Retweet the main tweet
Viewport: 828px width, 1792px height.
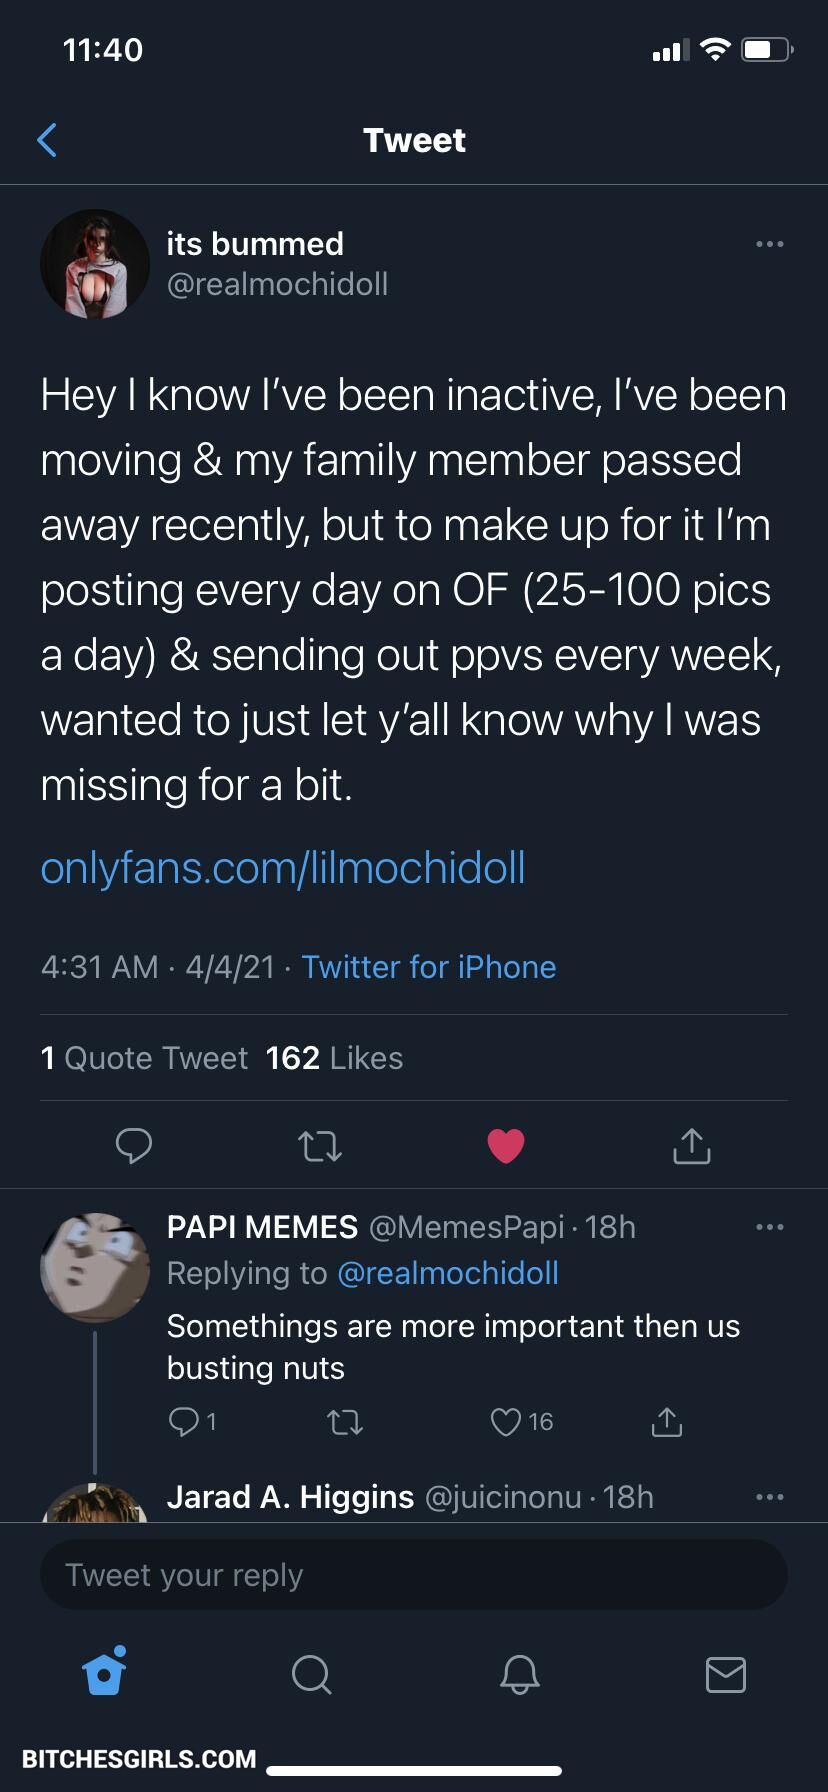pyautogui.click(x=320, y=1145)
